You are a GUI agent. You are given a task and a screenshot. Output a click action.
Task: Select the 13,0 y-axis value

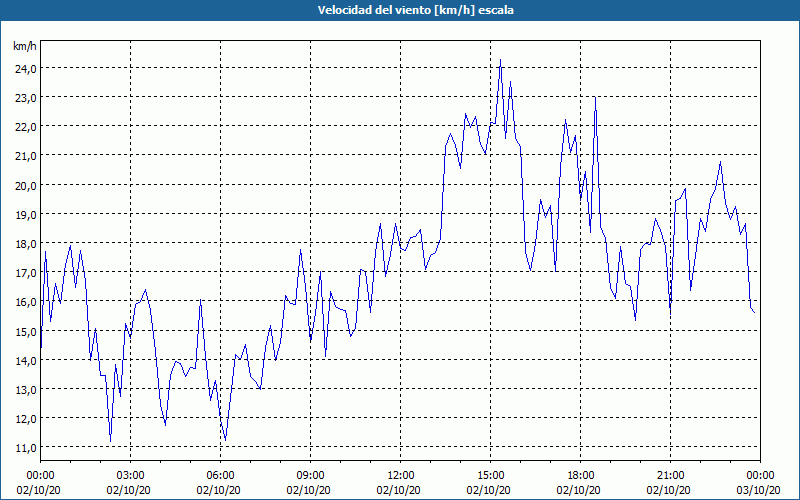click(x=25, y=390)
